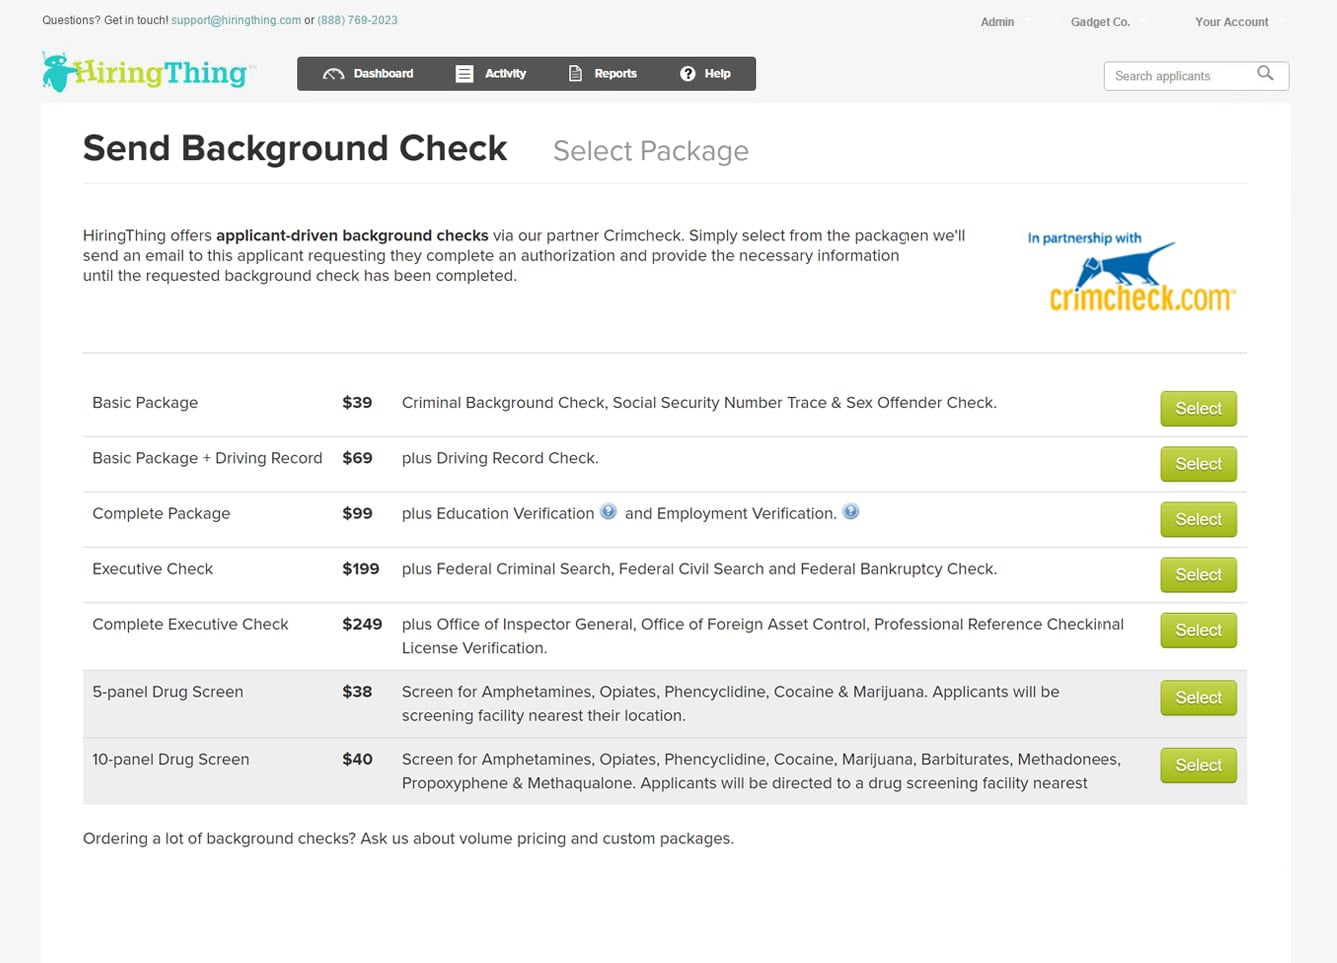This screenshot has height=963, width=1337.
Task: Click the $249 price
Action: click(x=362, y=624)
